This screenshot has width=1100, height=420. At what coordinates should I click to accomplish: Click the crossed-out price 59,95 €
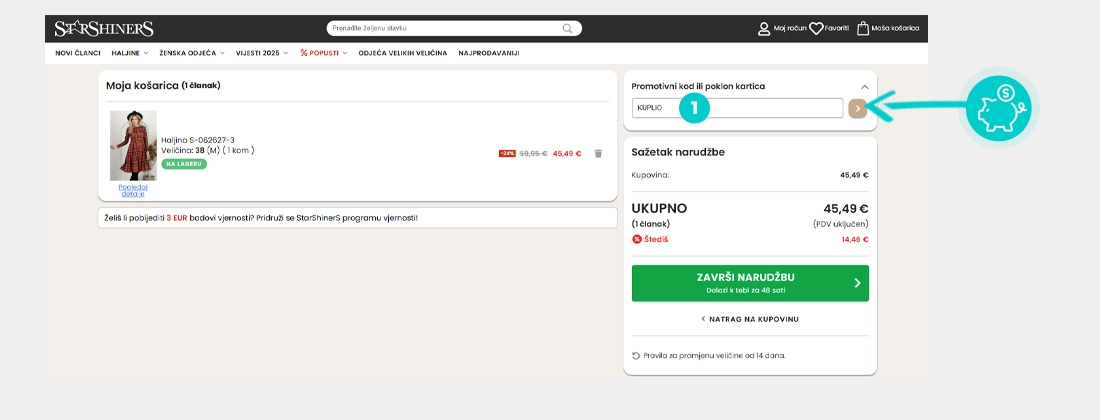tap(533, 154)
